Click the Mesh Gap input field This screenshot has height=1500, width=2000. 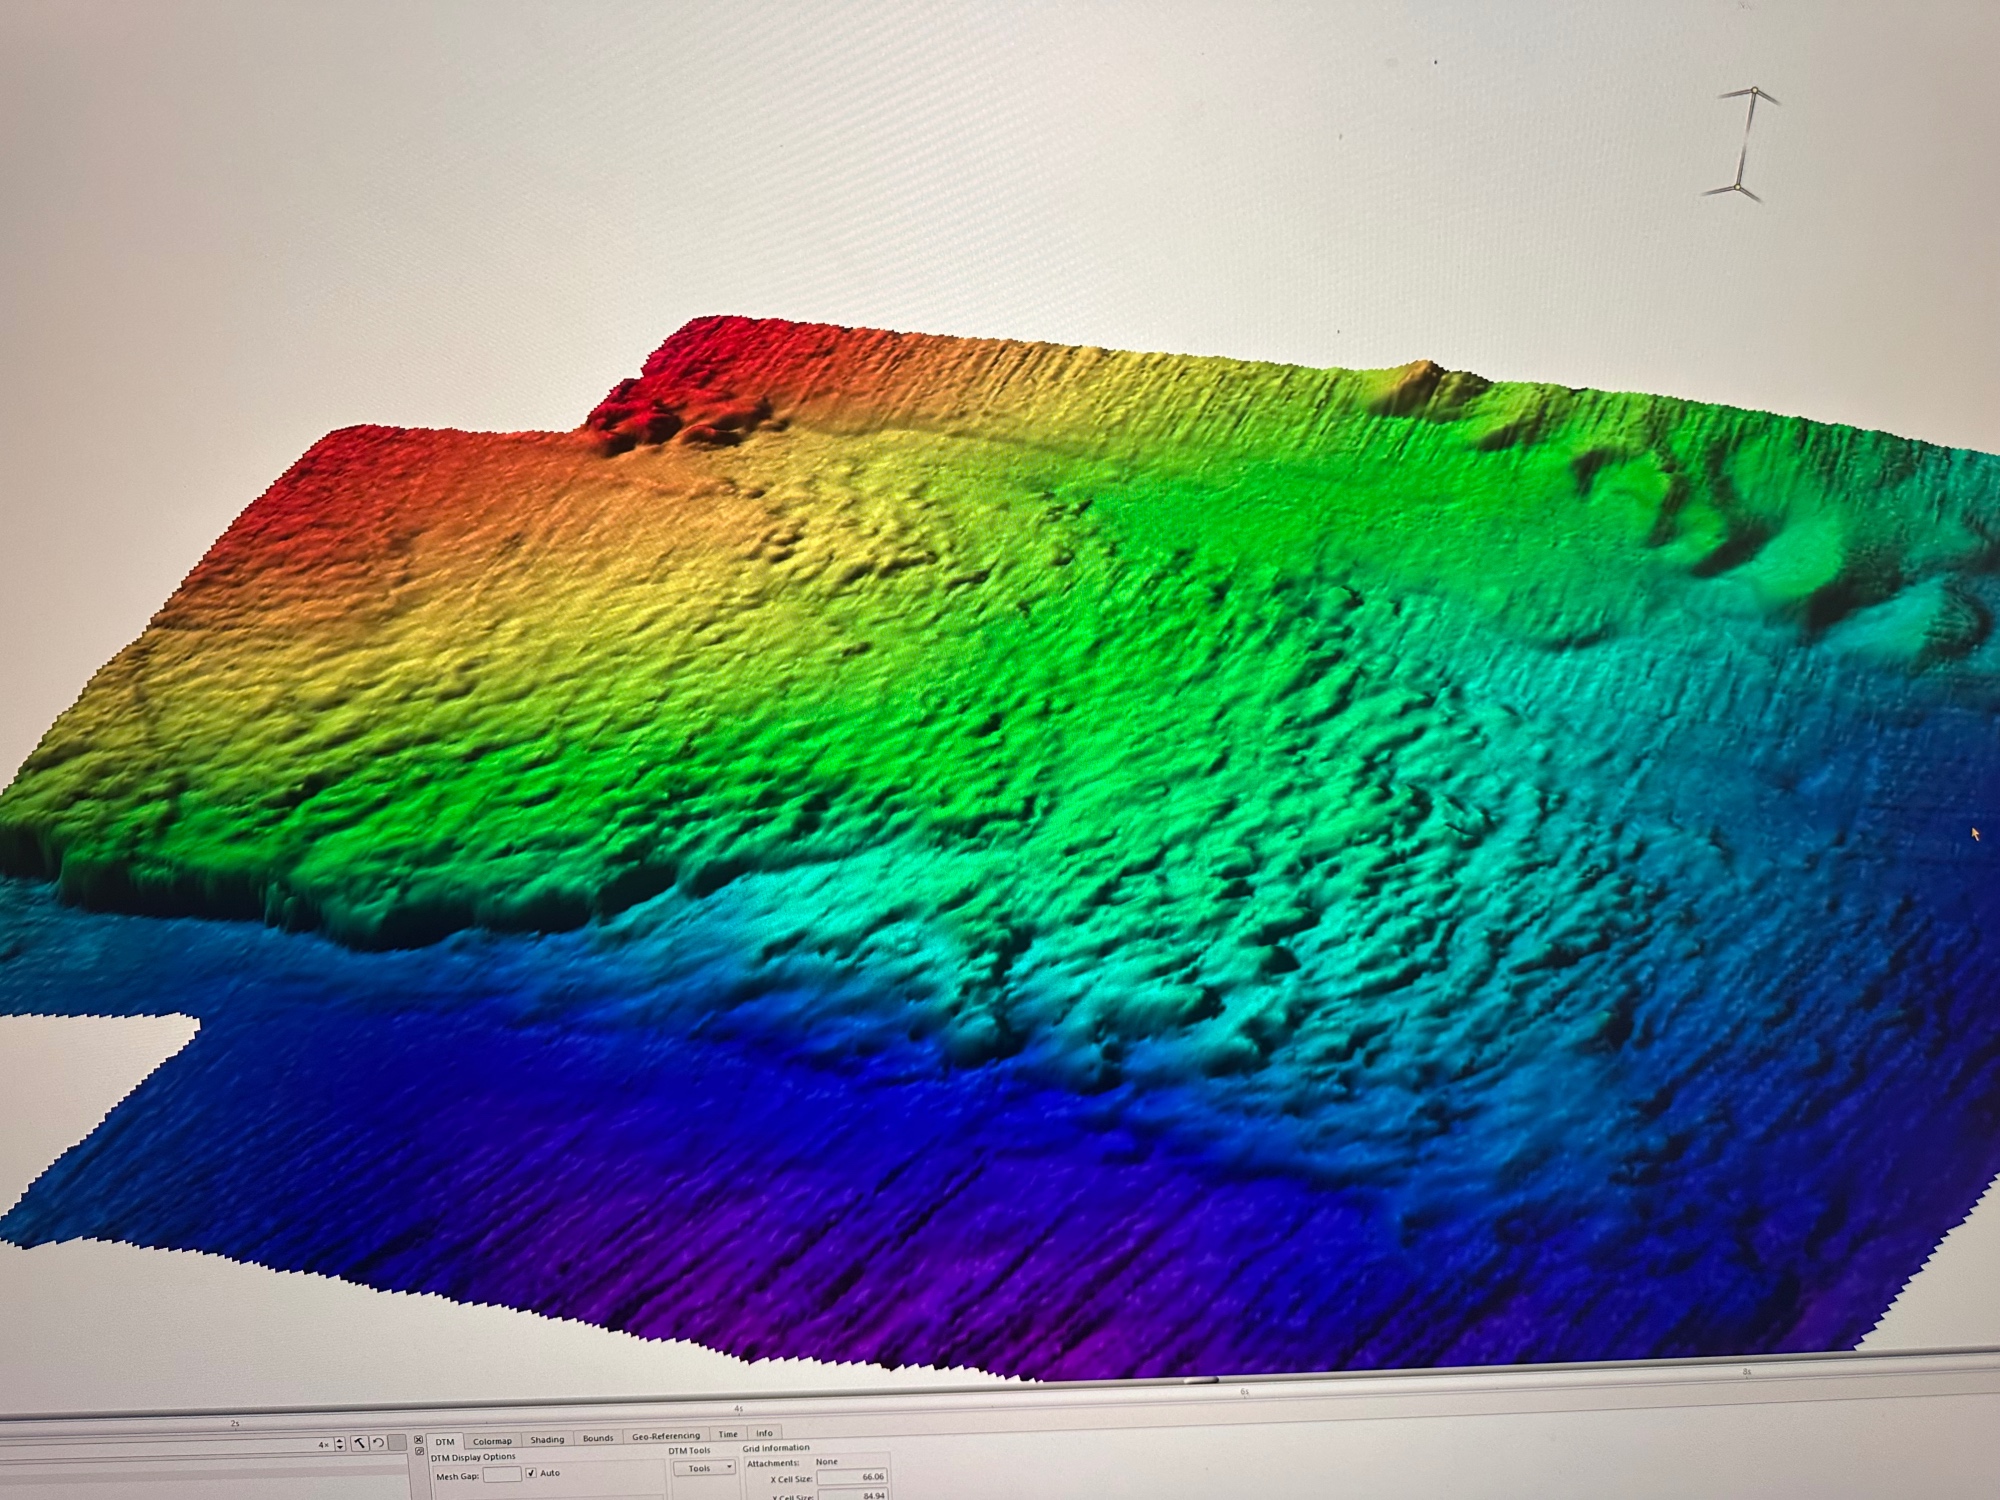[502, 1474]
